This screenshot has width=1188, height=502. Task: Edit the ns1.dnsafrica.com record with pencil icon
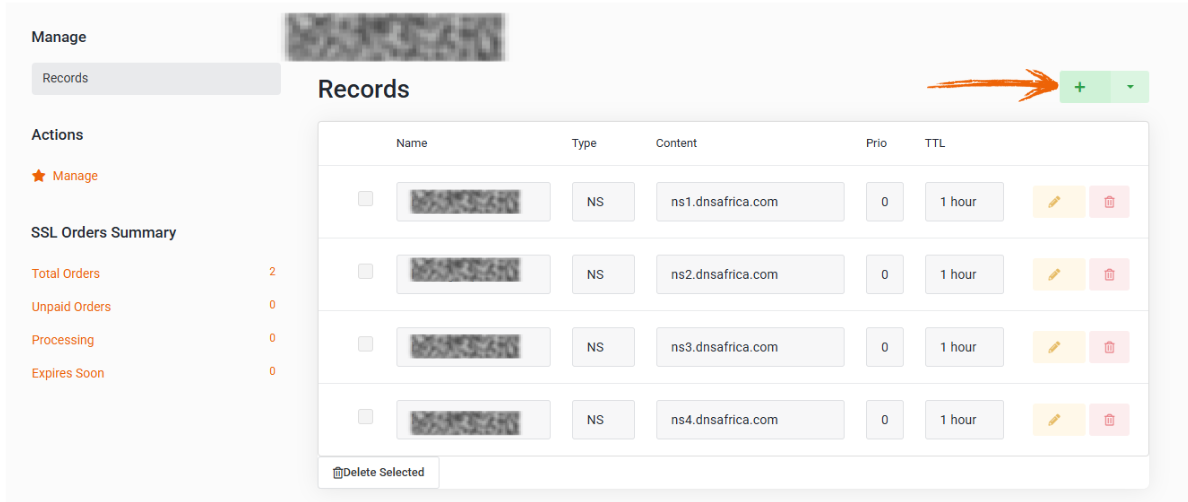pos(1059,201)
